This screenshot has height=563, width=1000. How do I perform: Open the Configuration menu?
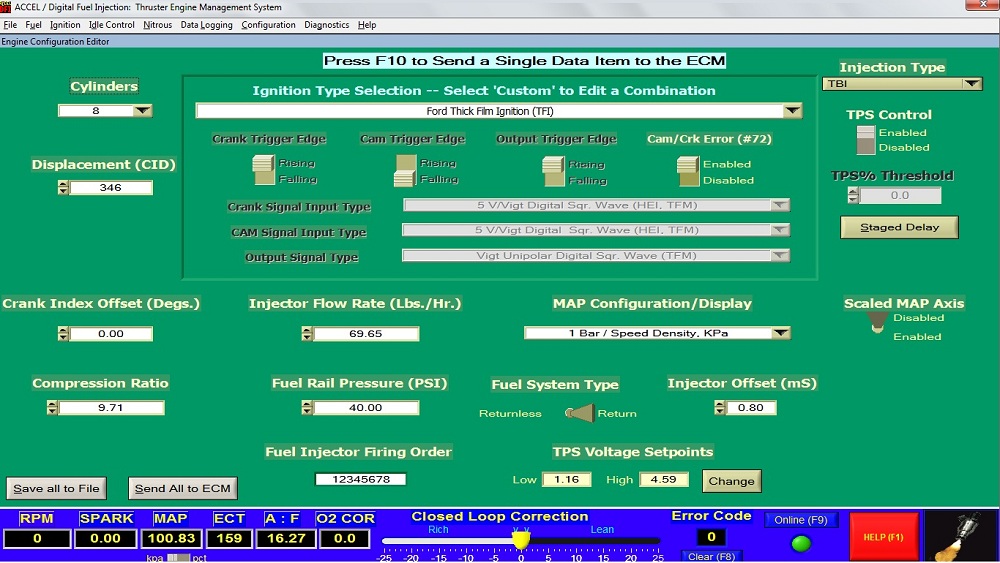pos(268,25)
